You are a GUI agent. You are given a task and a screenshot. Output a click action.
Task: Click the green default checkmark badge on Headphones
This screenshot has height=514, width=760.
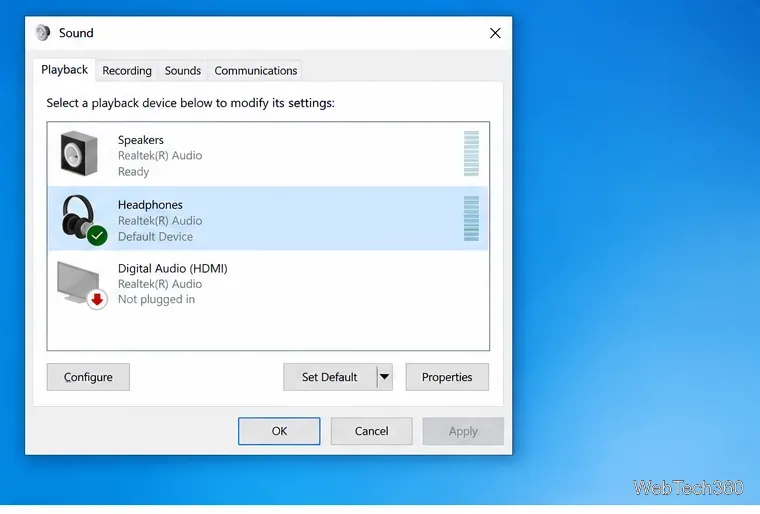[x=97, y=236]
